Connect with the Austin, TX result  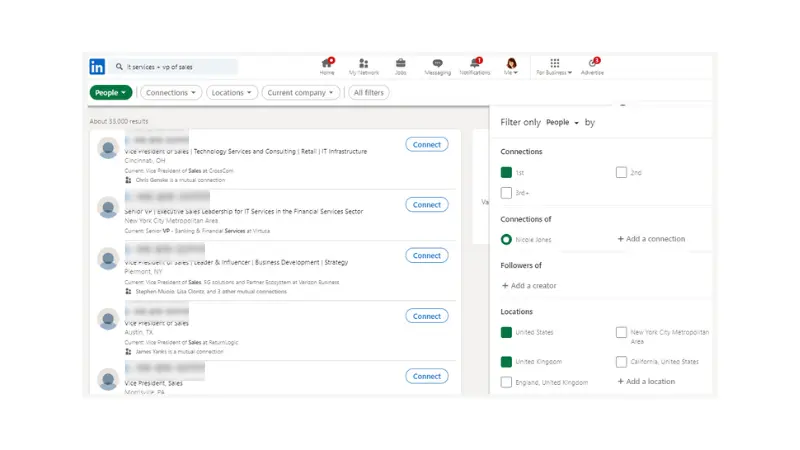[427, 316]
